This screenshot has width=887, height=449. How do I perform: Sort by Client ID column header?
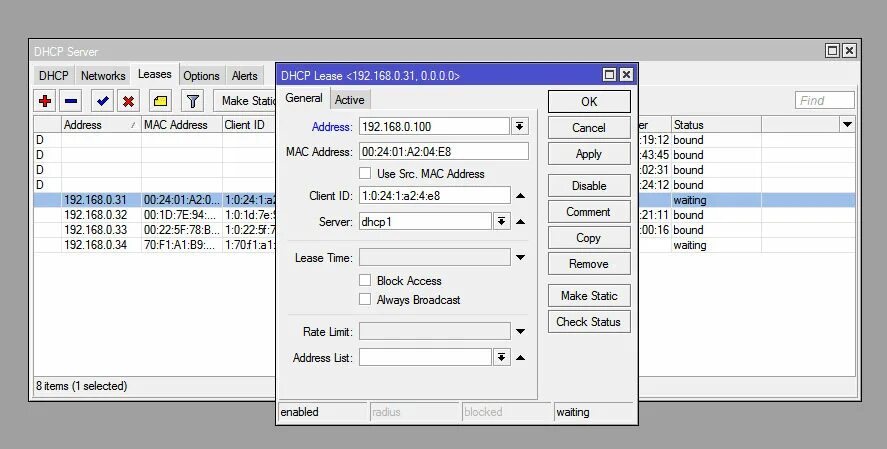tap(249, 124)
